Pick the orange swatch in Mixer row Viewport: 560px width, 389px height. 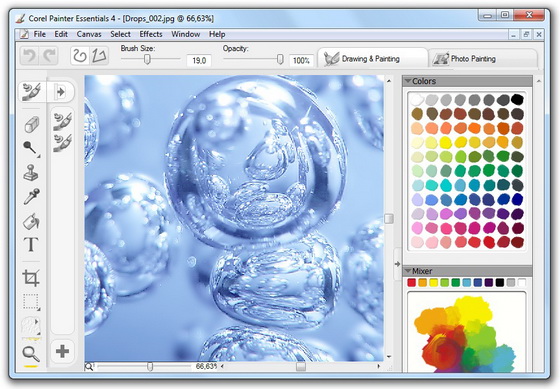coord(422,283)
